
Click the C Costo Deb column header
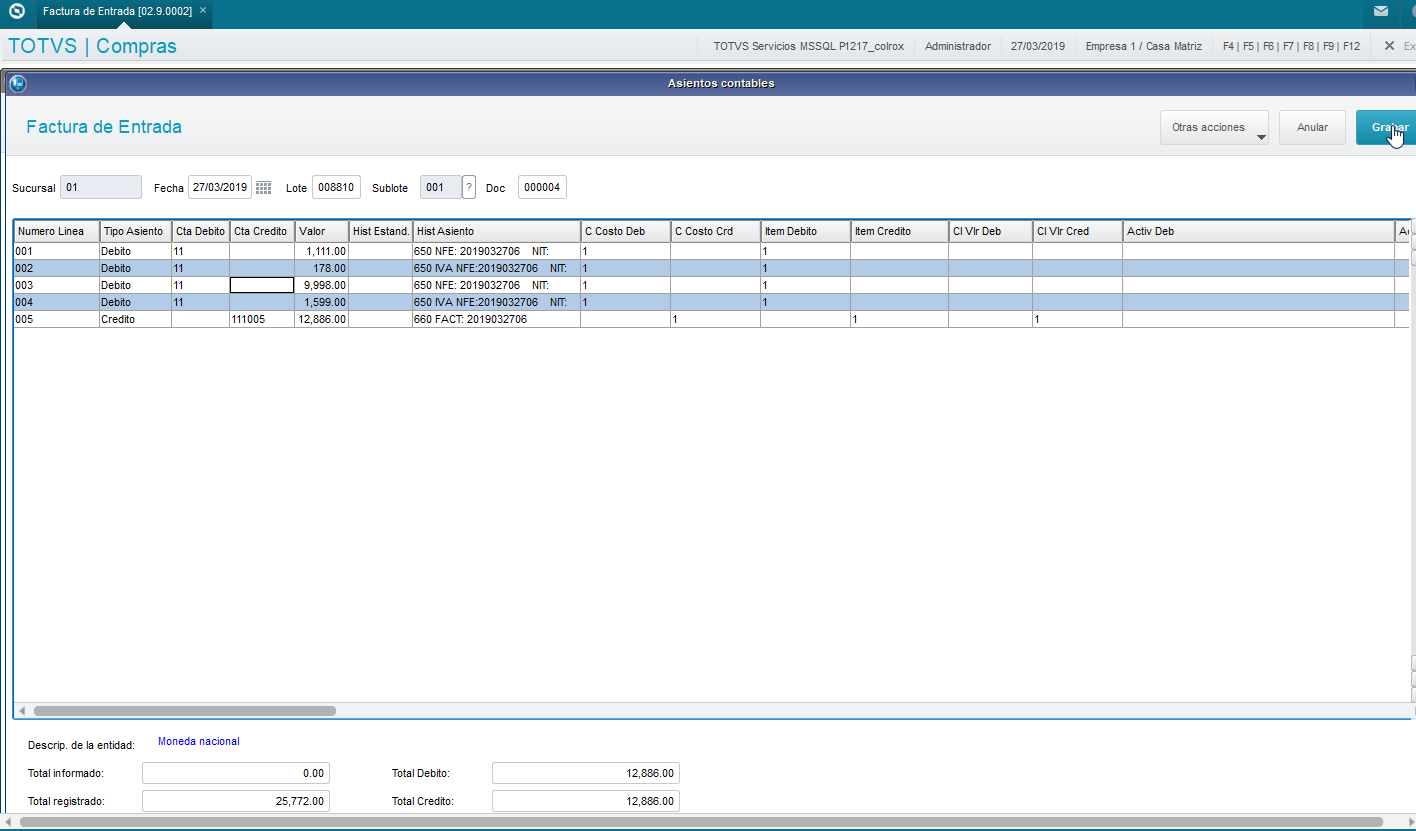click(625, 231)
